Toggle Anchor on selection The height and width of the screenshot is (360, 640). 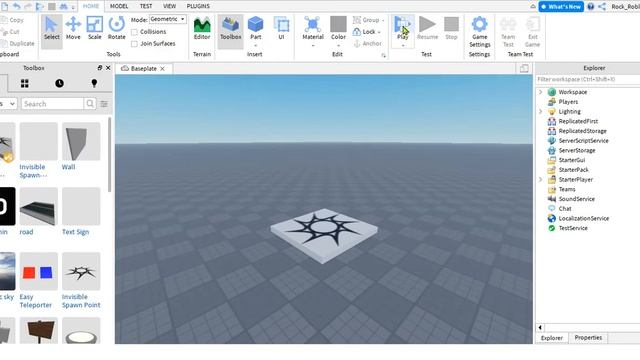tap(367, 43)
